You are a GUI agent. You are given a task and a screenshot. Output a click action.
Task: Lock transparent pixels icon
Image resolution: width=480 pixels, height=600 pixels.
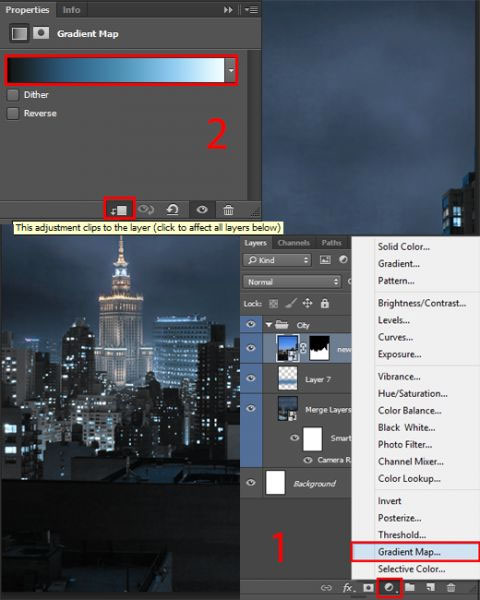point(273,304)
